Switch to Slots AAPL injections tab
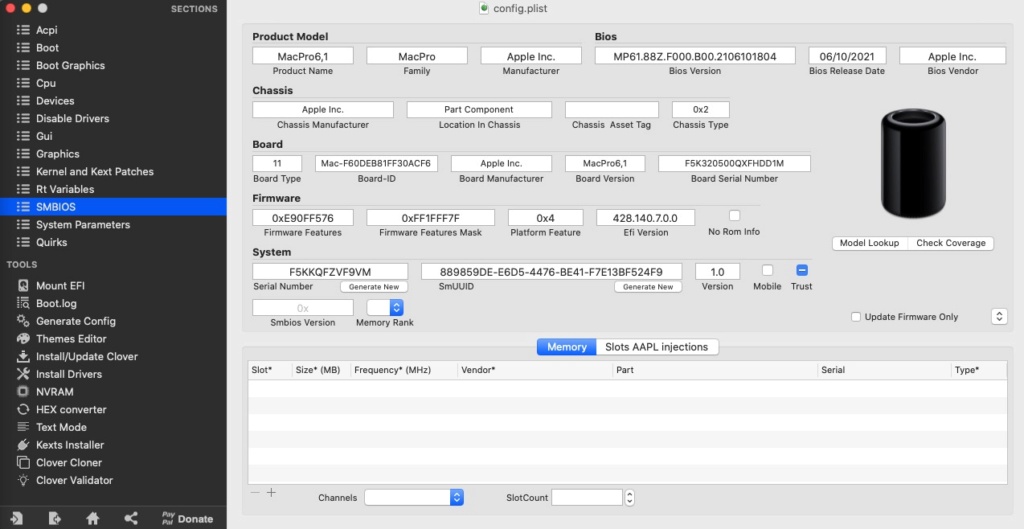 pos(656,347)
